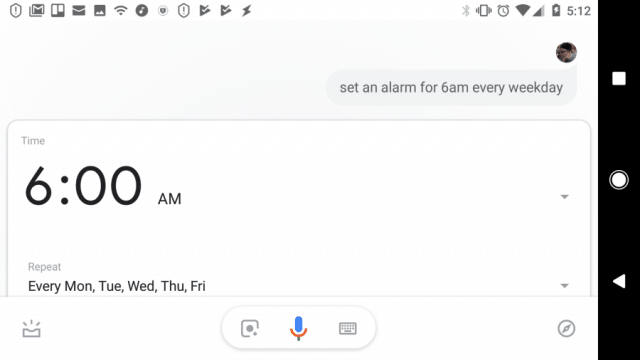Viewport: 640px width, 360px height.
Task: Tap the user profile avatar
Action: (566, 52)
